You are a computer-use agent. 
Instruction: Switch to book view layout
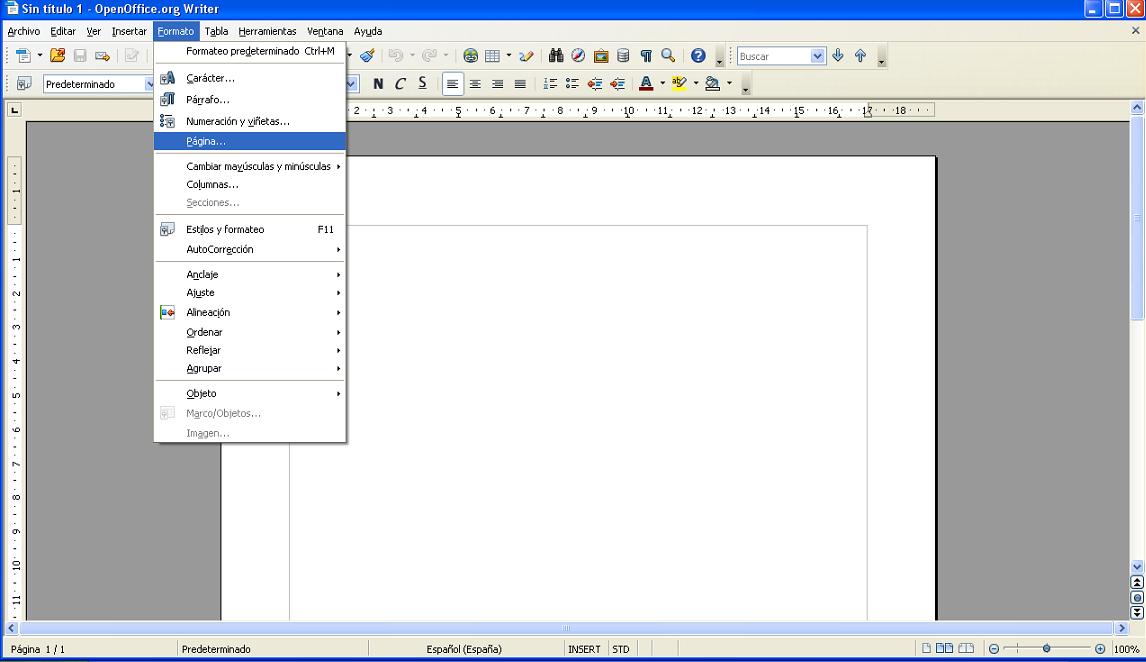pos(966,648)
